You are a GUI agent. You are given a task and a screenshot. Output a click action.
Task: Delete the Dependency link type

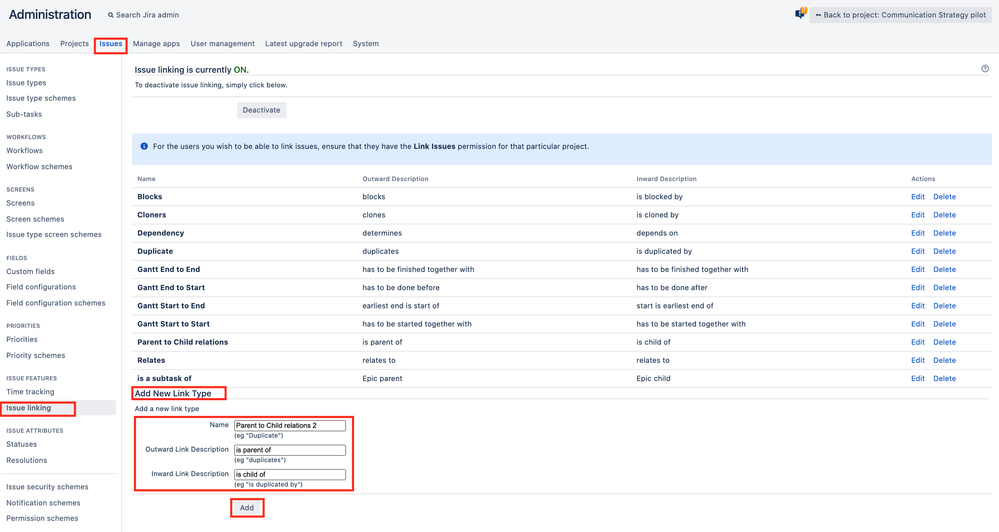[x=944, y=233]
